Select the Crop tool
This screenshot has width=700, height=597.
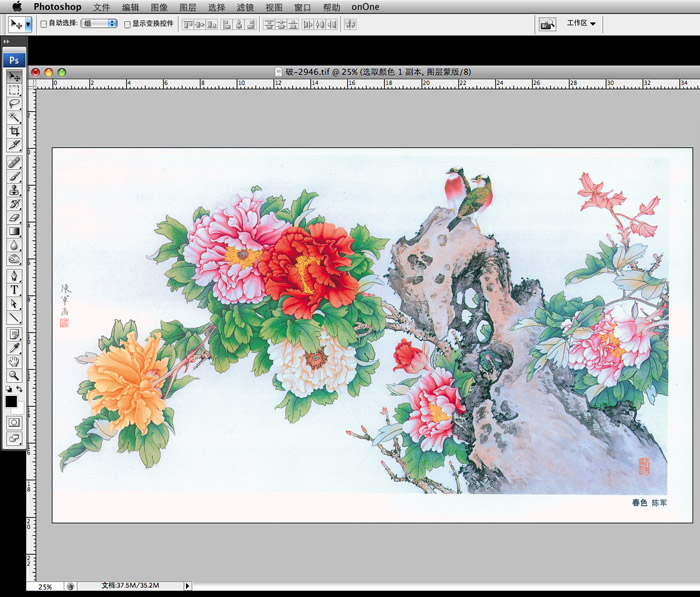[x=14, y=131]
